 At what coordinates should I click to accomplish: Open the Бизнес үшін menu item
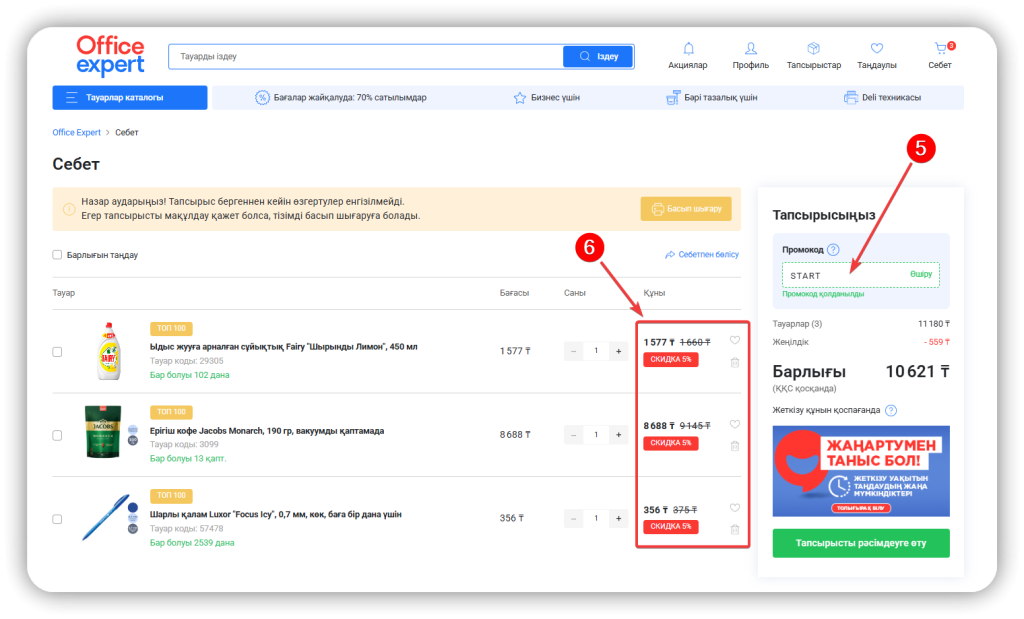(546, 98)
